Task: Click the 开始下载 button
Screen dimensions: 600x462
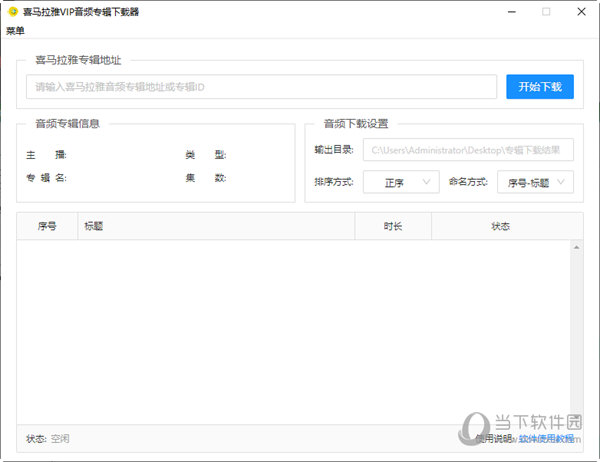Action: click(540, 87)
